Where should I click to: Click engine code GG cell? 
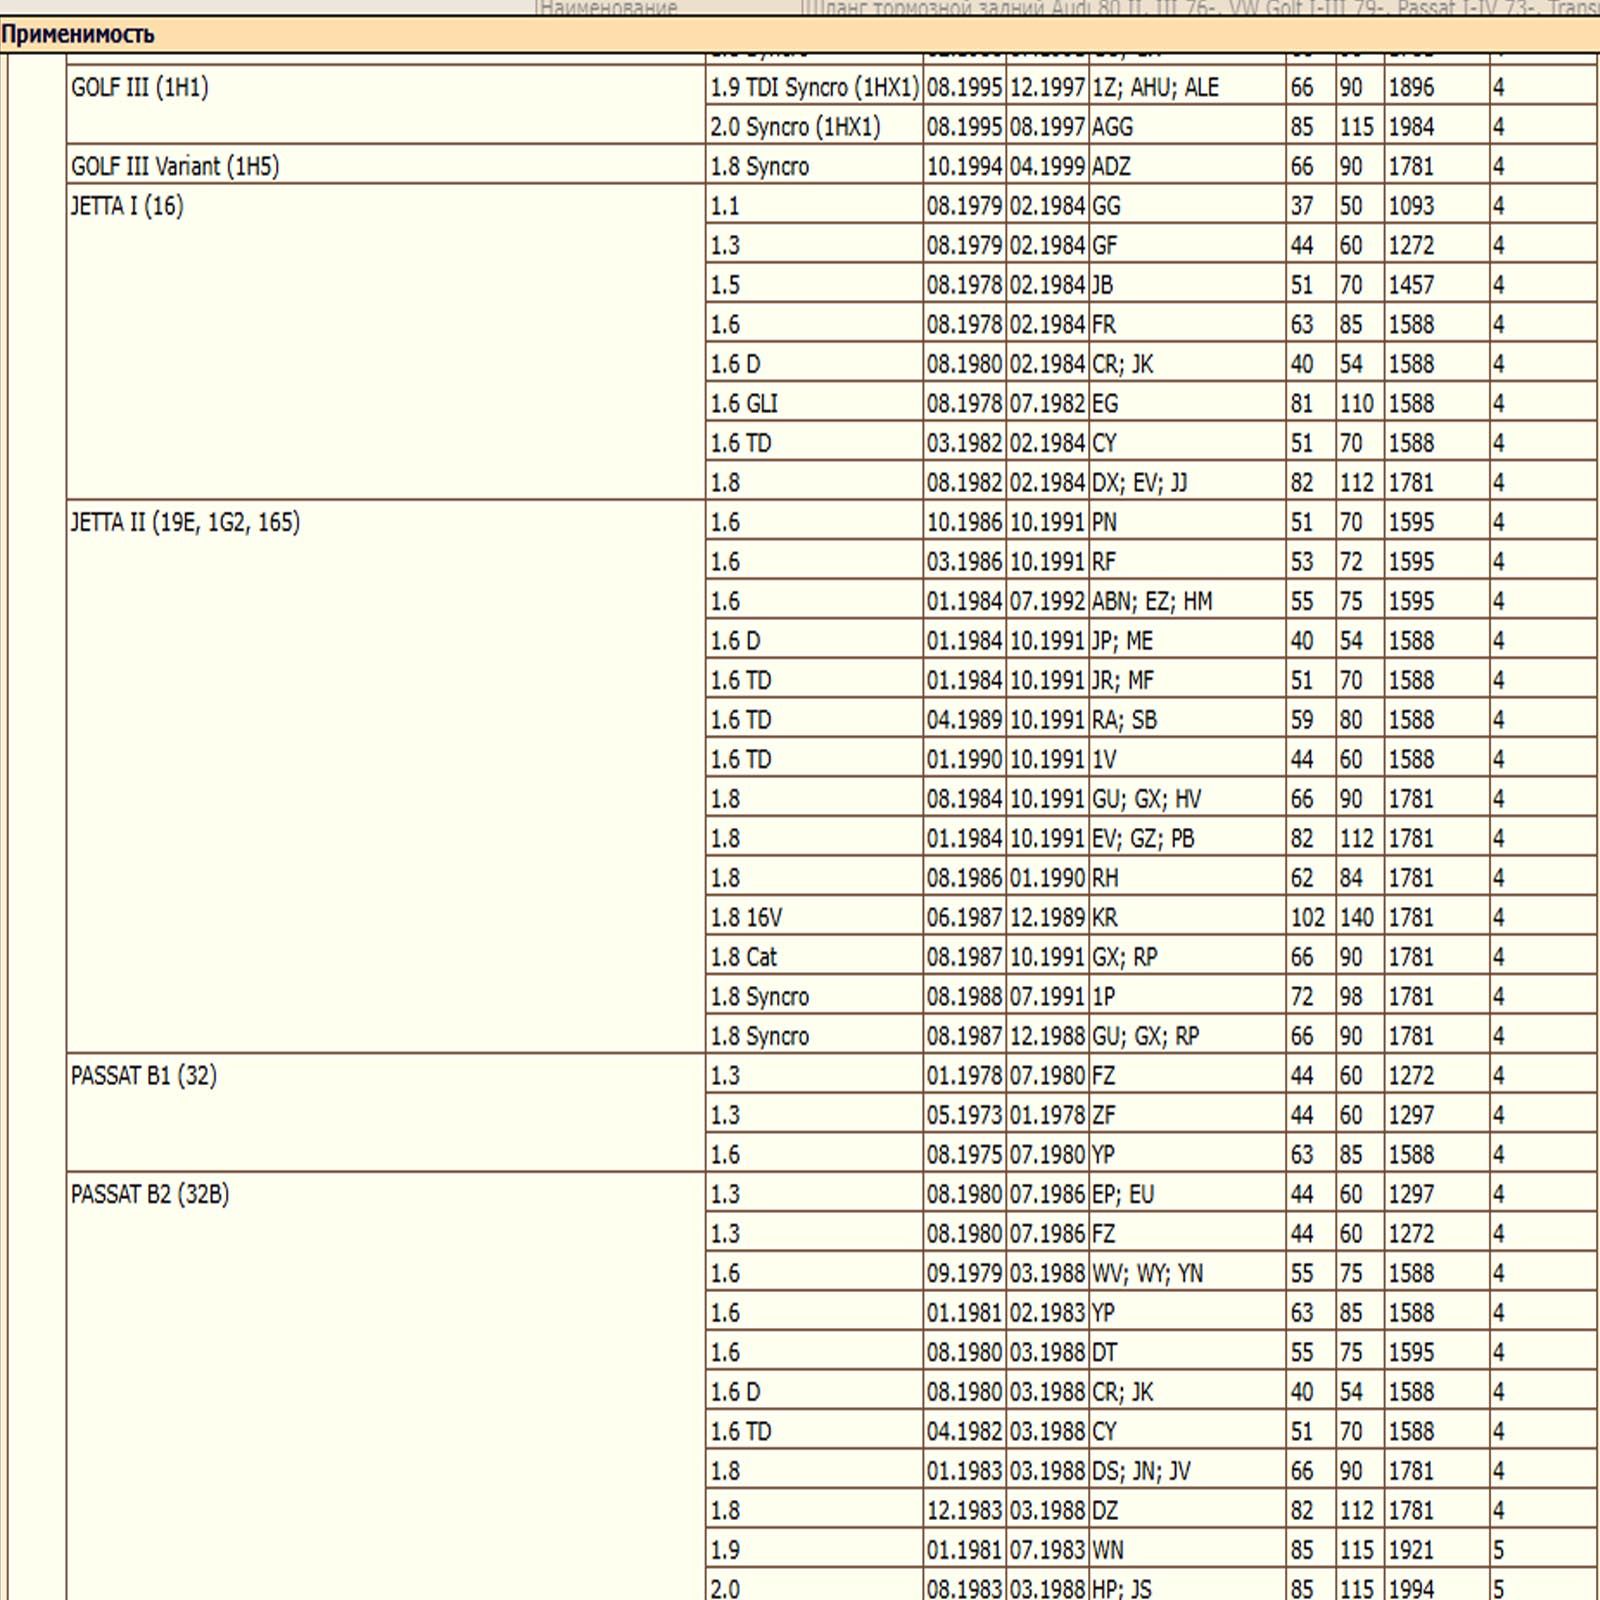(1187, 206)
